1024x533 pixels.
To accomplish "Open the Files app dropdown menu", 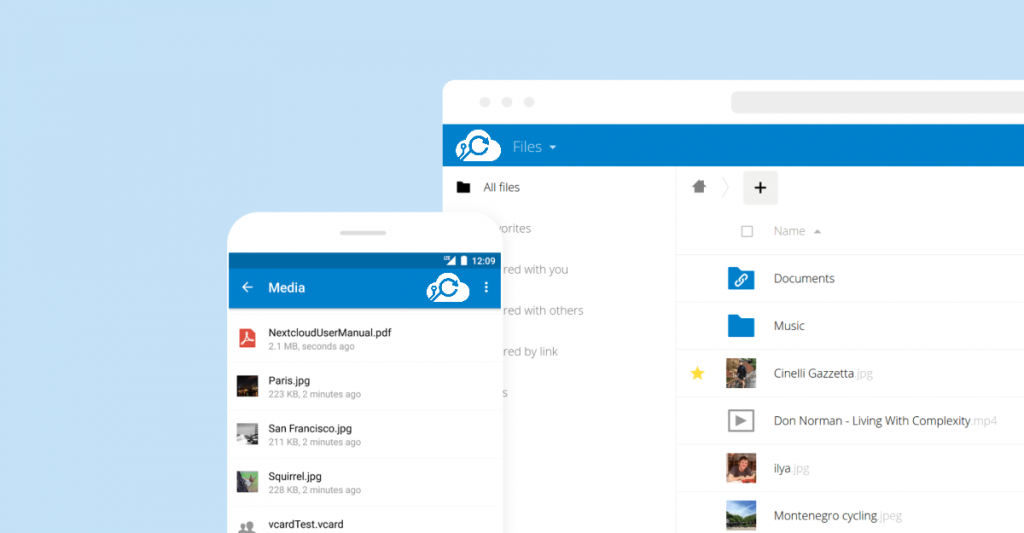I will [x=534, y=147].
